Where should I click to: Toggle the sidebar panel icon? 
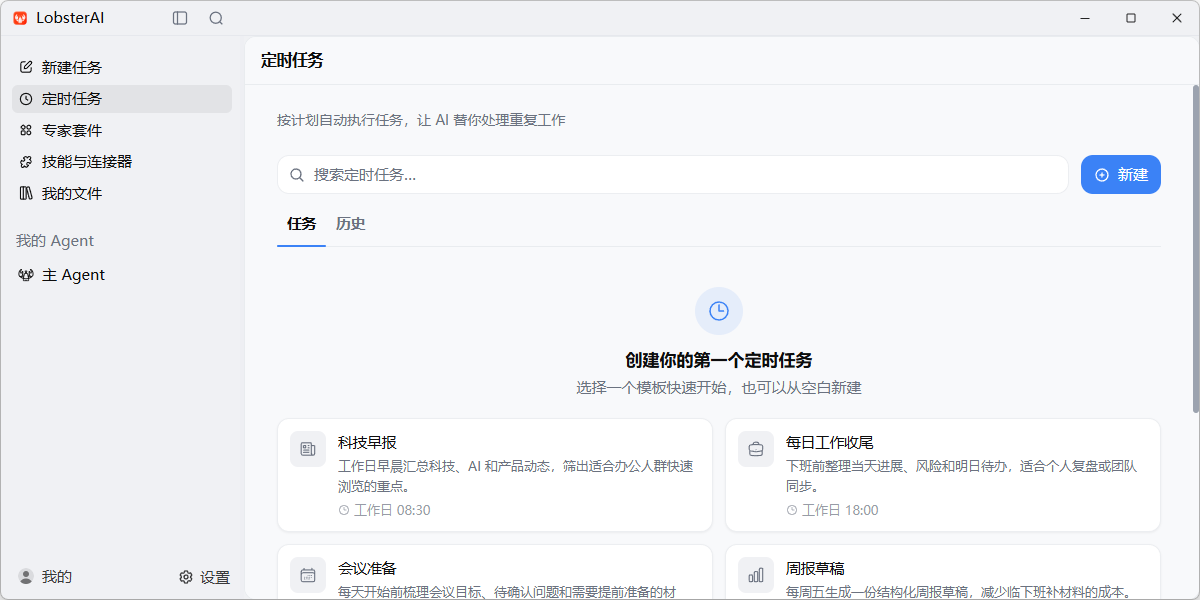pyautogui.click(x=180, y=18)
